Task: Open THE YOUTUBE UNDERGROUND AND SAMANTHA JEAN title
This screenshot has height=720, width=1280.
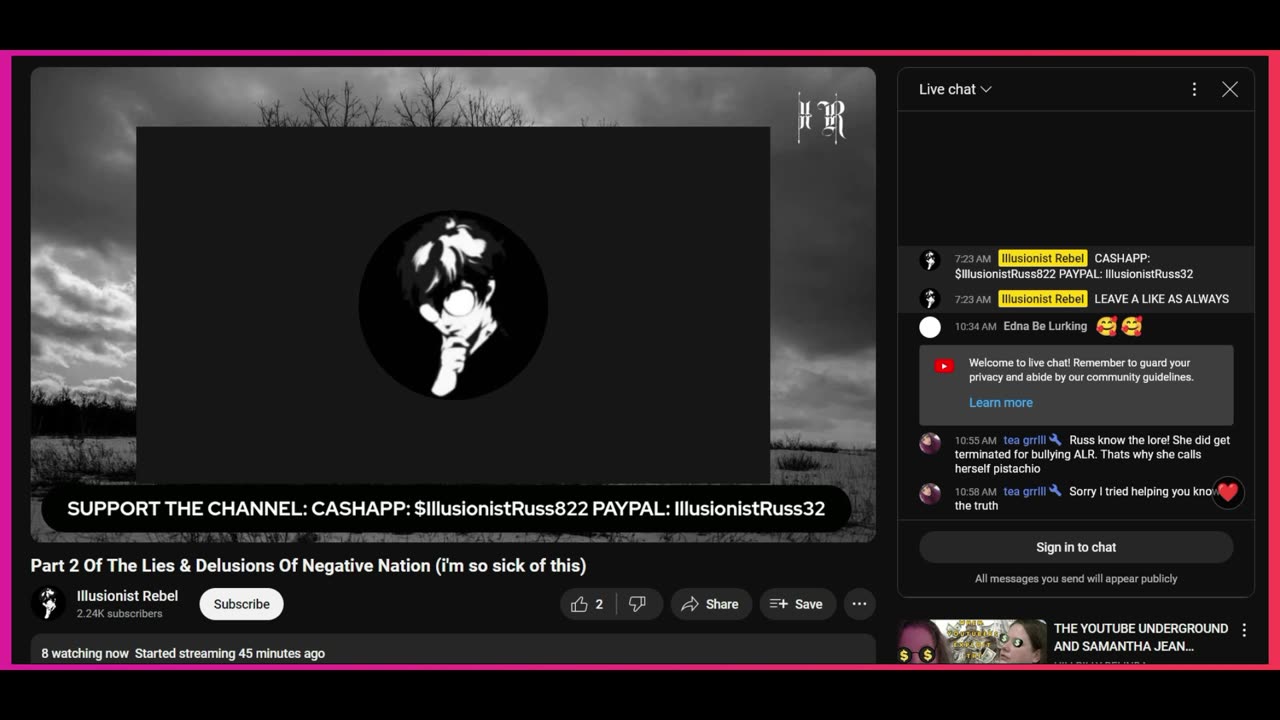Action: pyautogui.click(x=1140, y=637)
